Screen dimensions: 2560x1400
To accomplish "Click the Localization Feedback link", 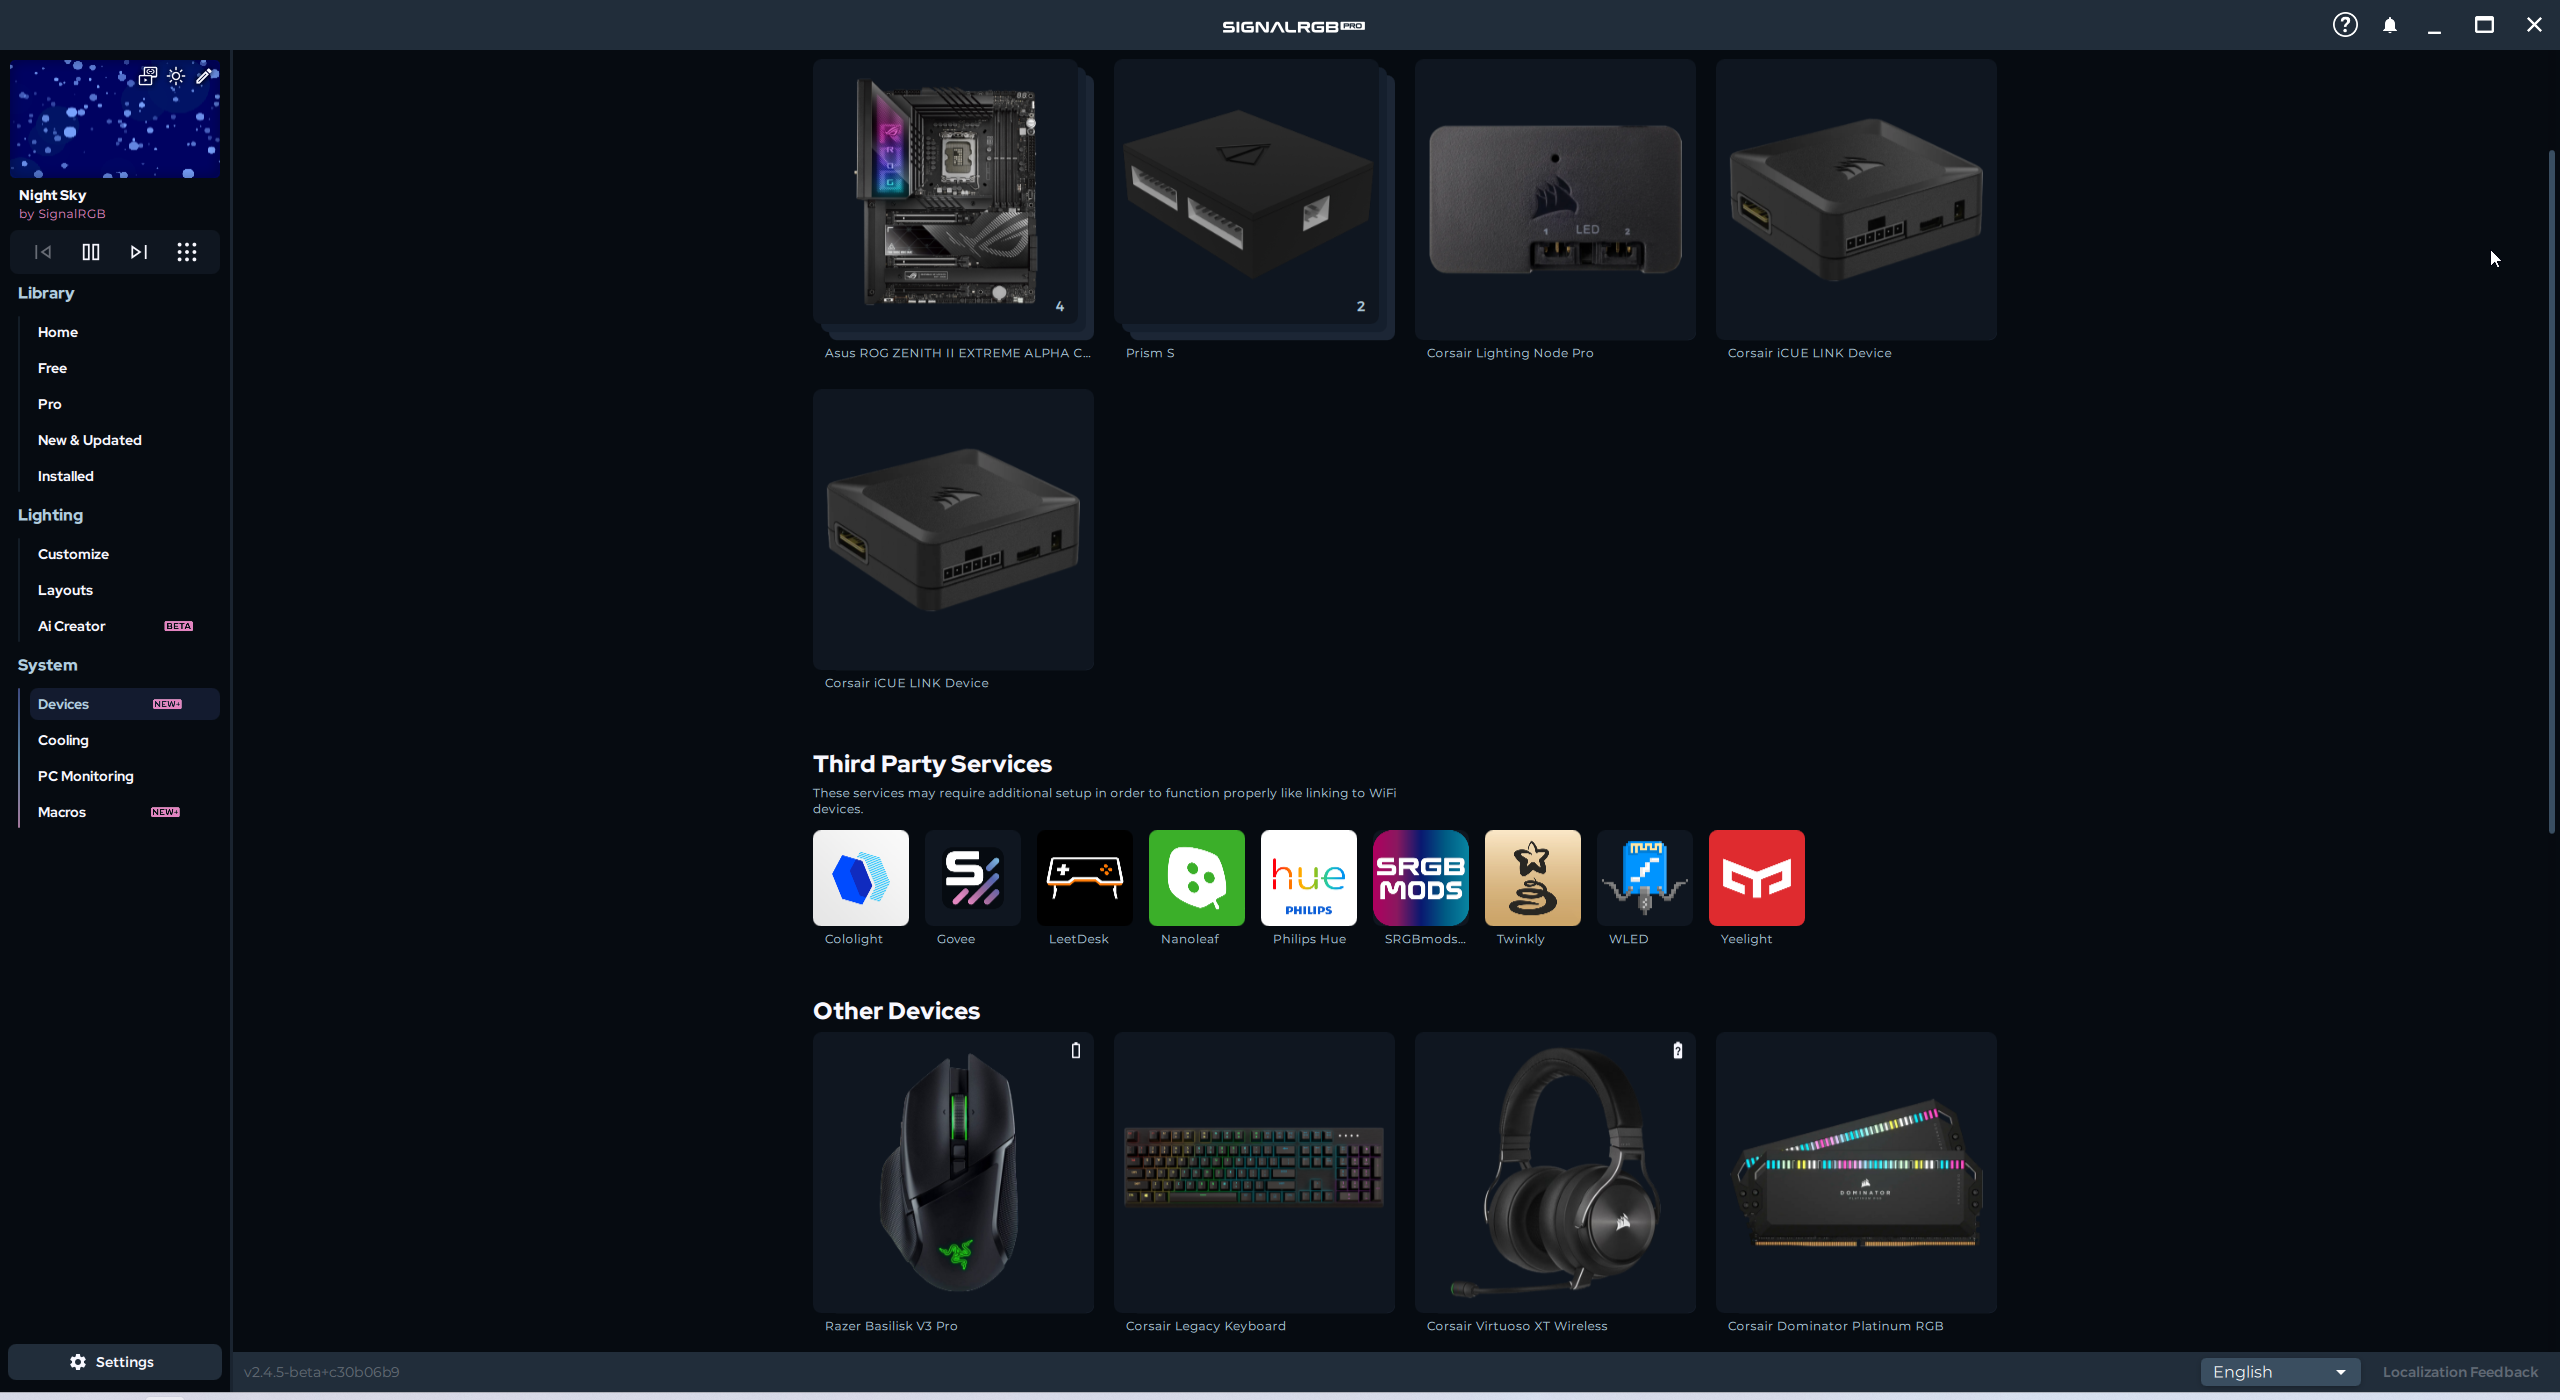I will 2460,1372.
